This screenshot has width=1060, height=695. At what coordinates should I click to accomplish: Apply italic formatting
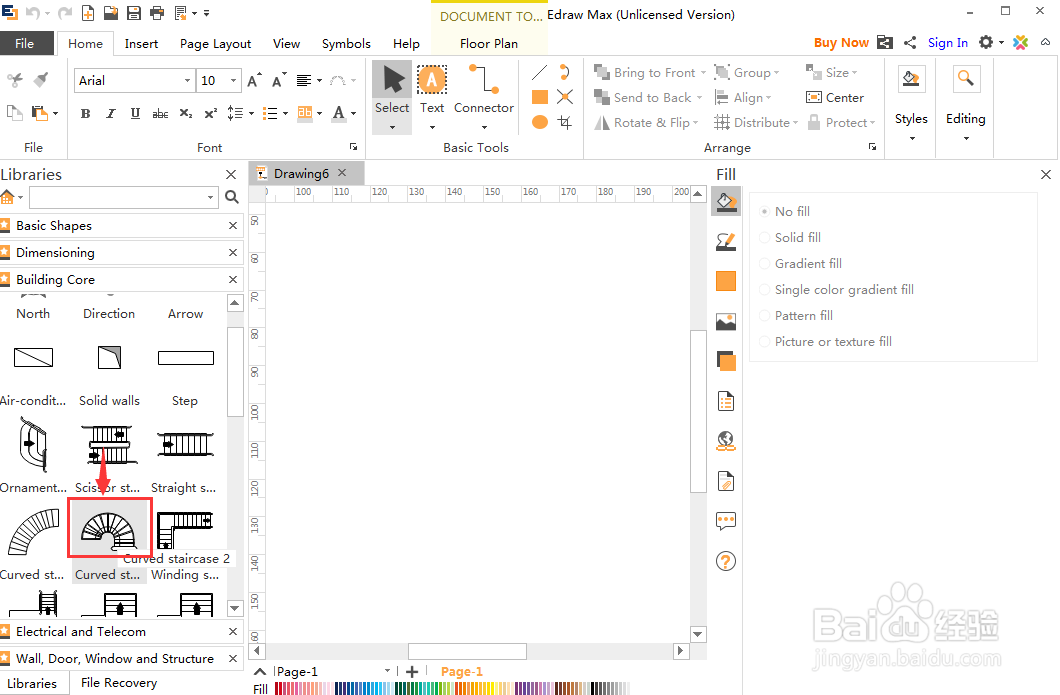111,114
